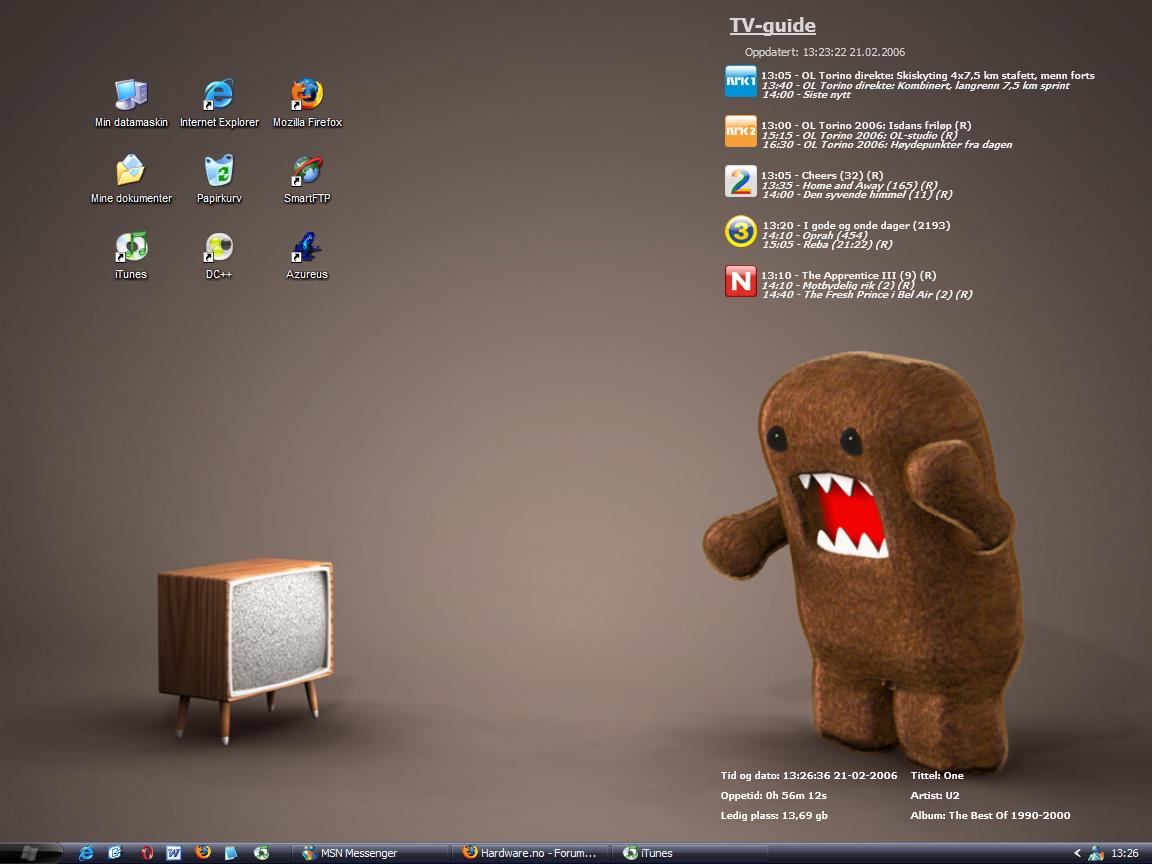Viewport: 1152px width, 864px height.
Task: Click 'Tid og dato' widget line
Action: coord(809,775)
